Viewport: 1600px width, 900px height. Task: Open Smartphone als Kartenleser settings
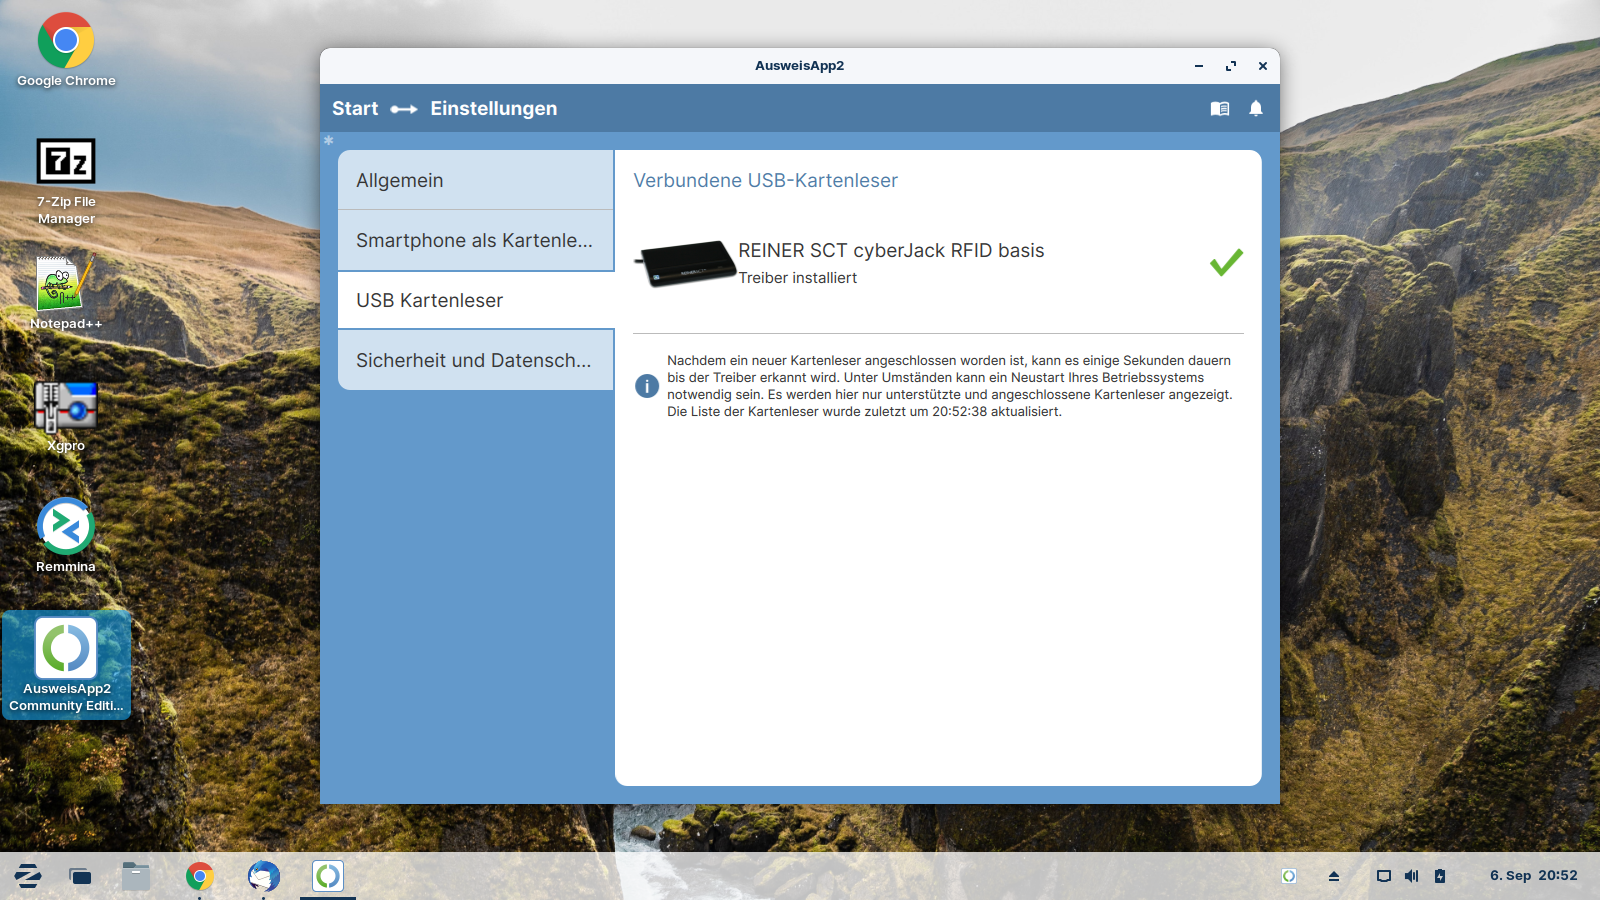[476, 240]
